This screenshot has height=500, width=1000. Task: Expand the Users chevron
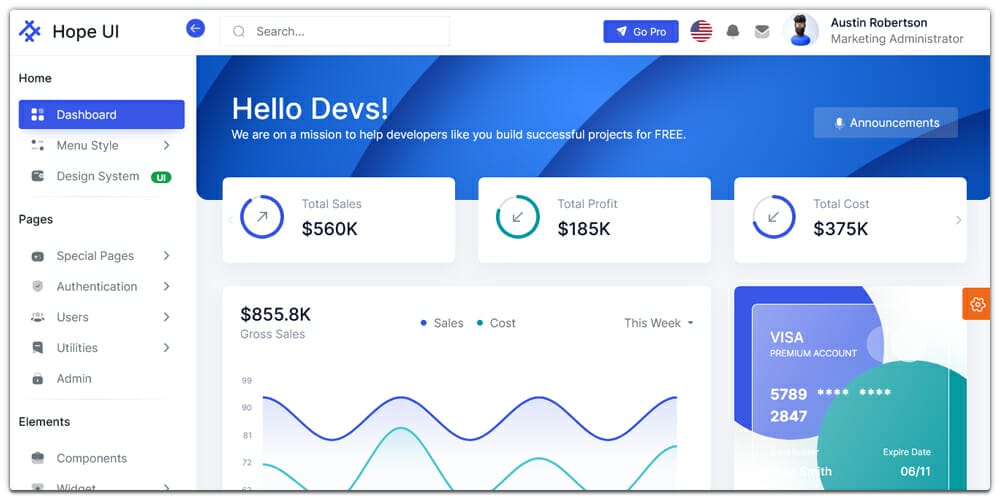[166, 317]
